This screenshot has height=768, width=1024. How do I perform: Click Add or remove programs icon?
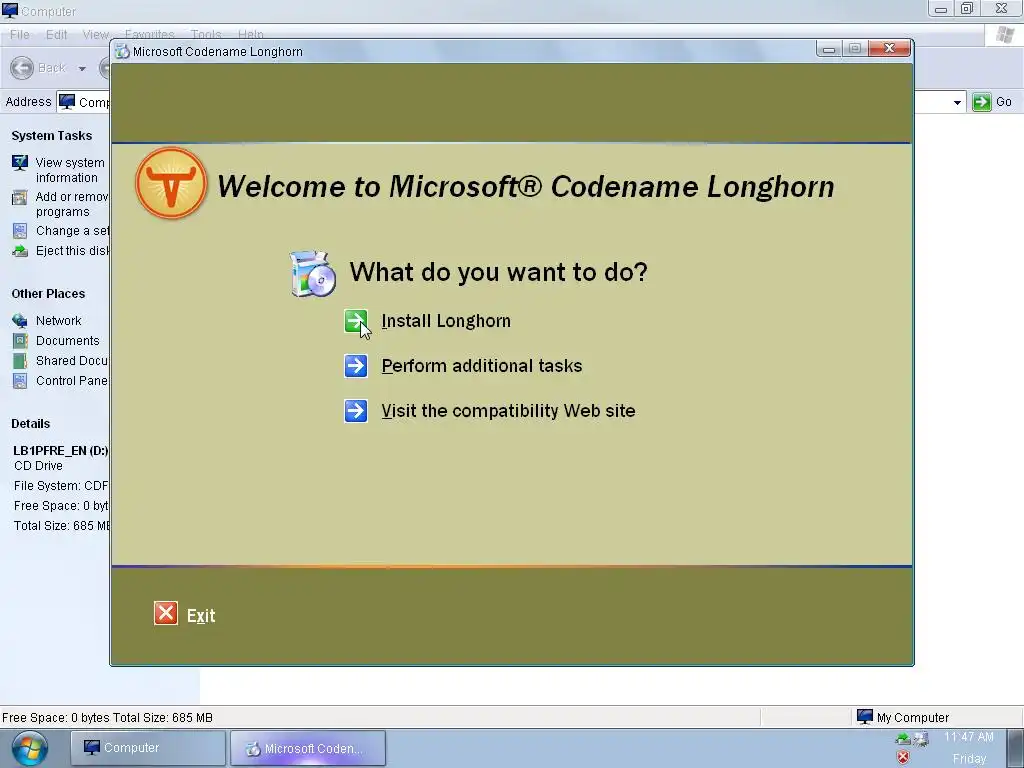(x=20, y=197)
